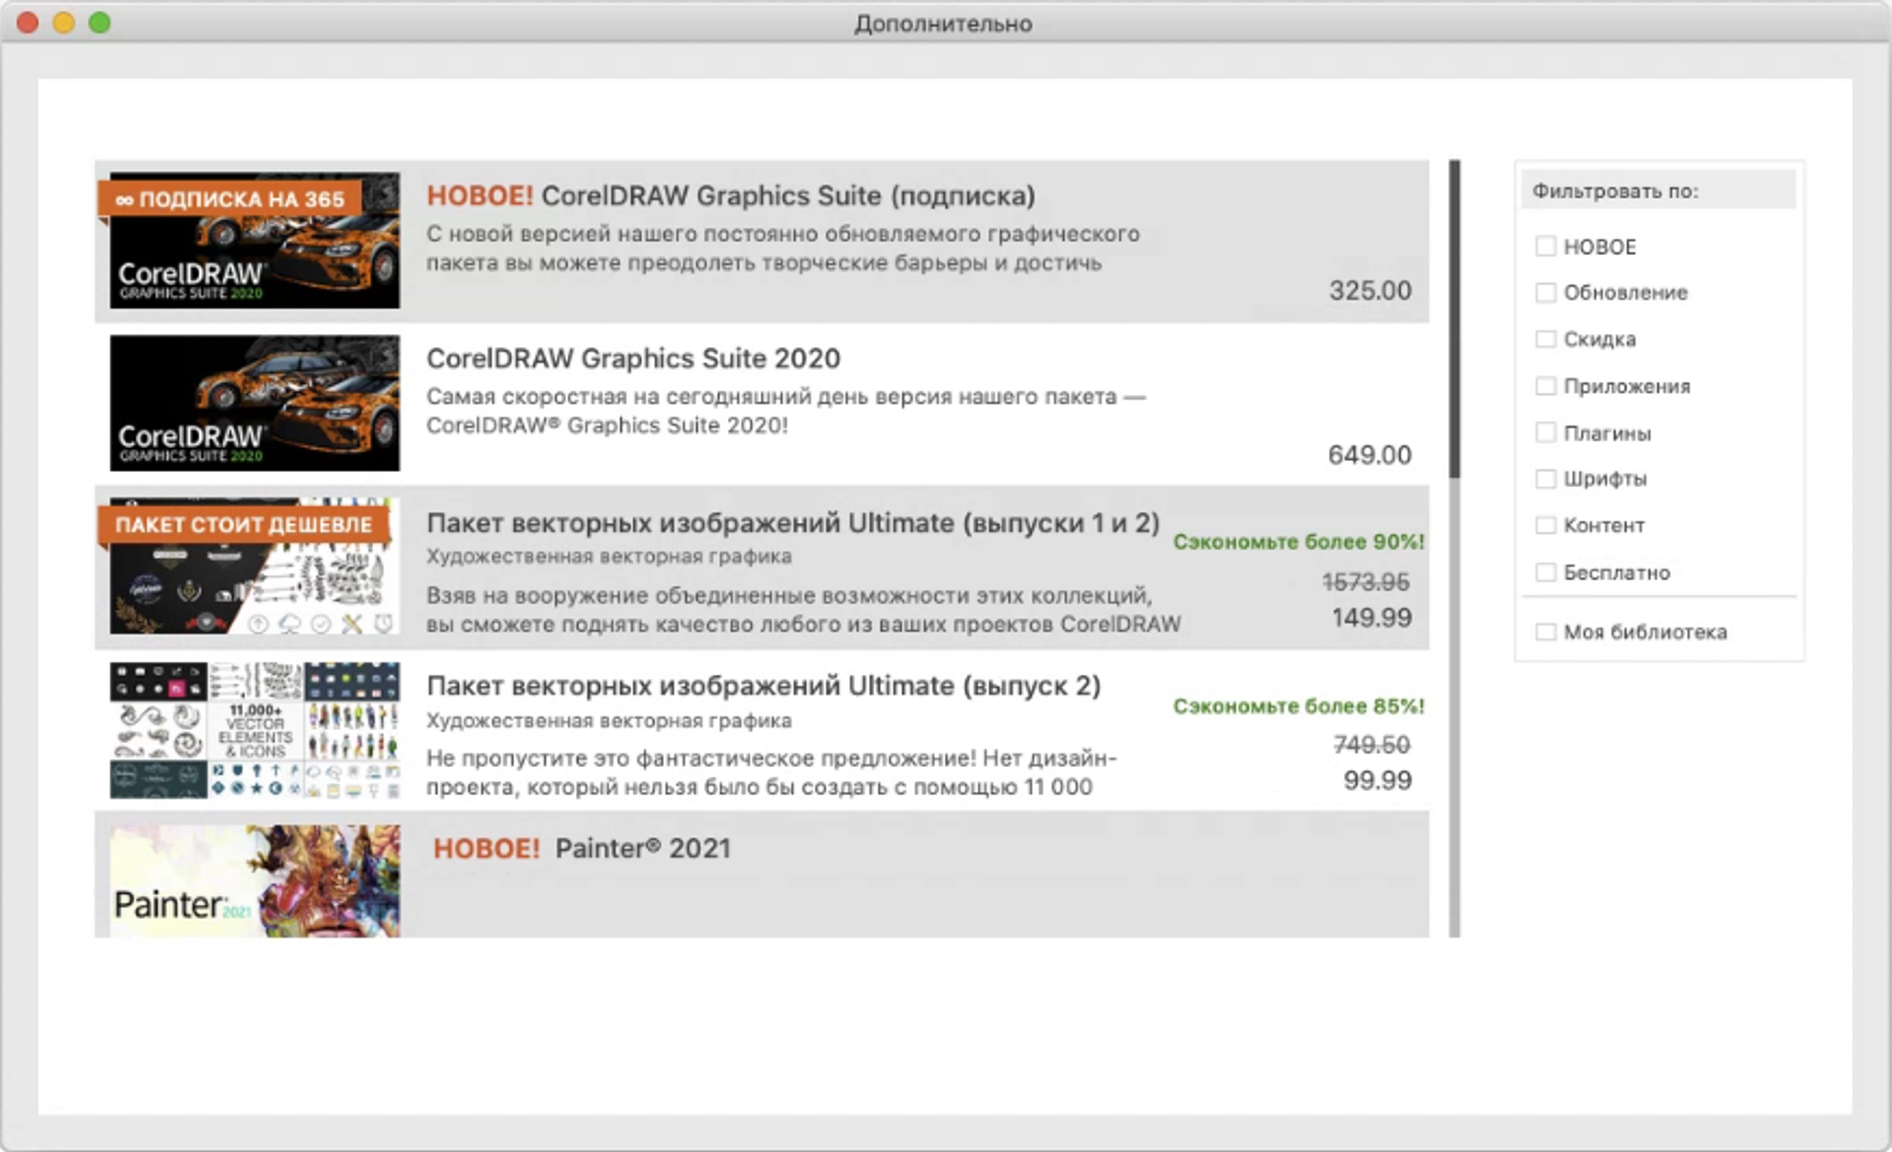Open title CorelDRAW Graphics Suite 2020

(633, 358)
